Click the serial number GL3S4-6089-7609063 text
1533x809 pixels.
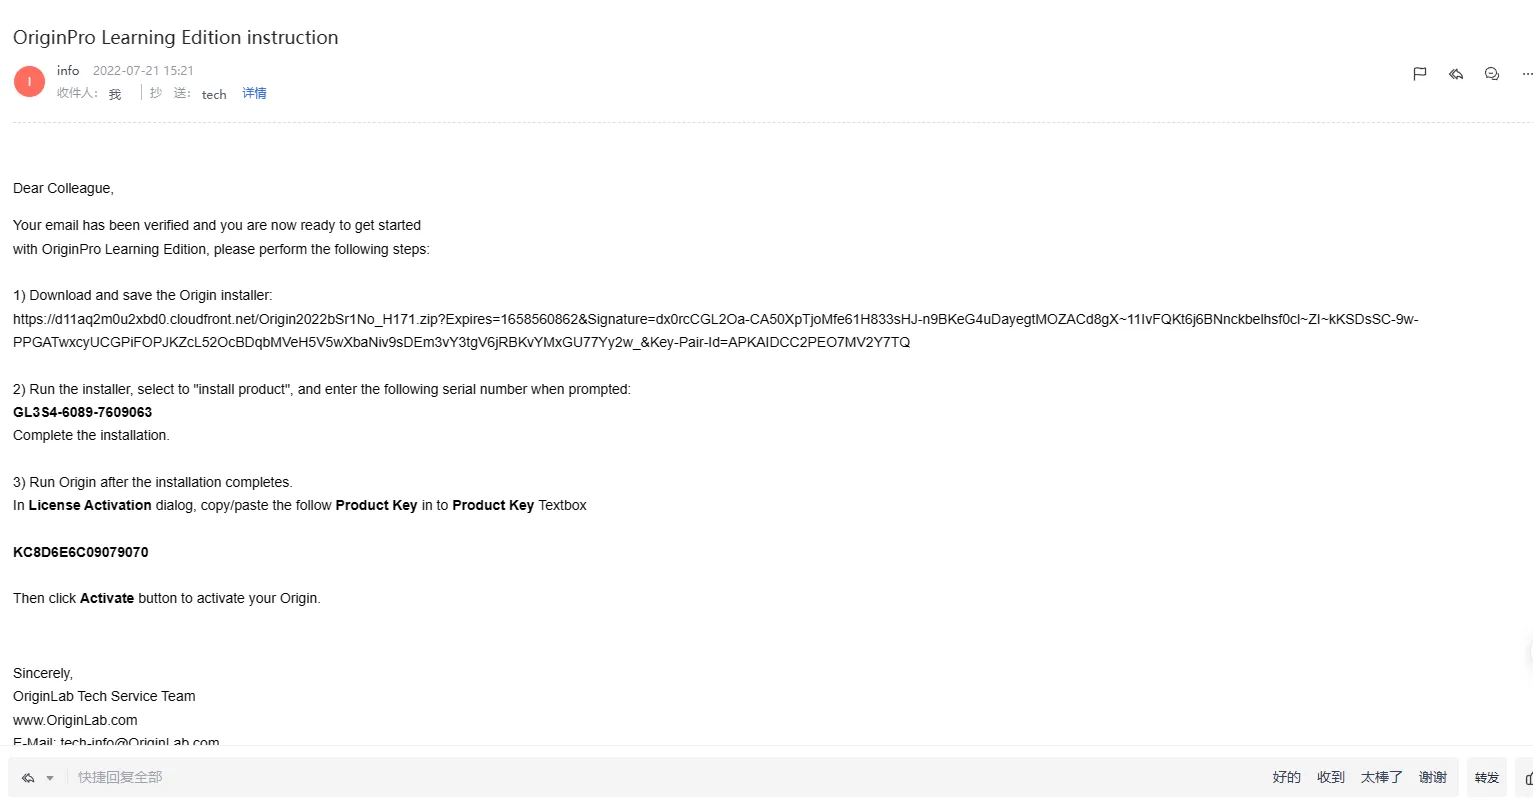coord(83,412)
